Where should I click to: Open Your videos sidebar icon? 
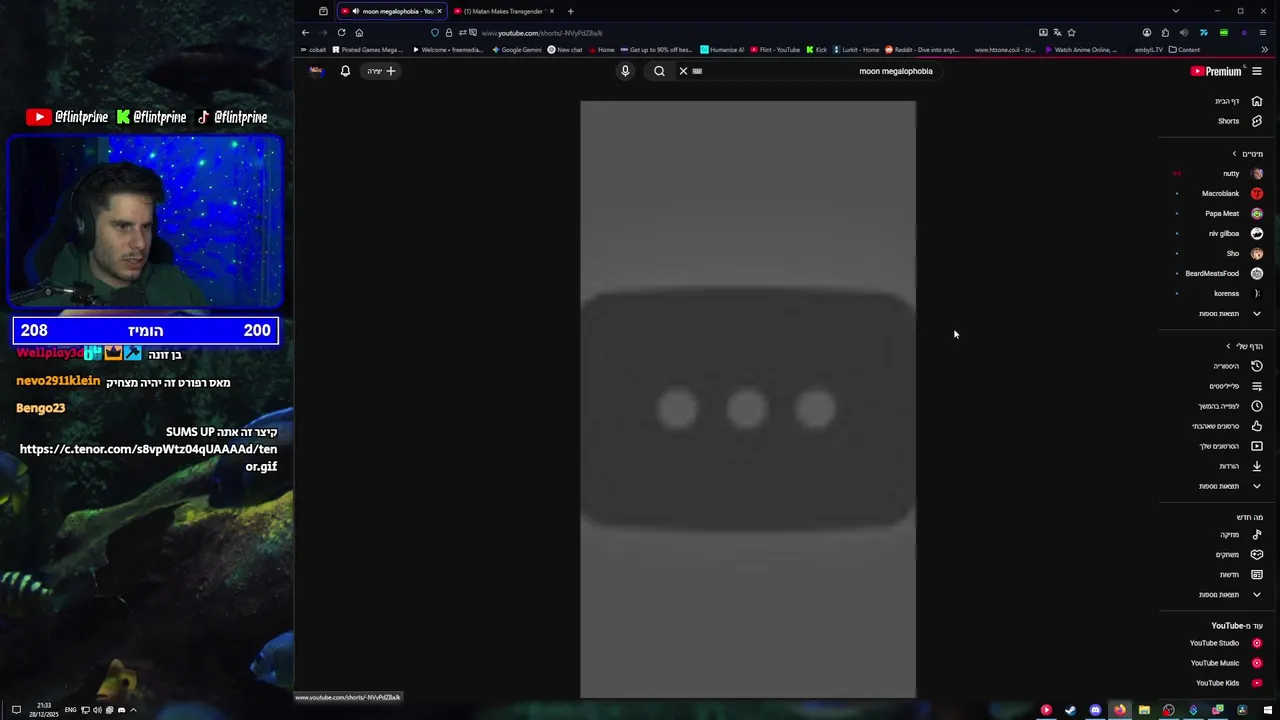pyautogui.click(x=1257, y=446)
